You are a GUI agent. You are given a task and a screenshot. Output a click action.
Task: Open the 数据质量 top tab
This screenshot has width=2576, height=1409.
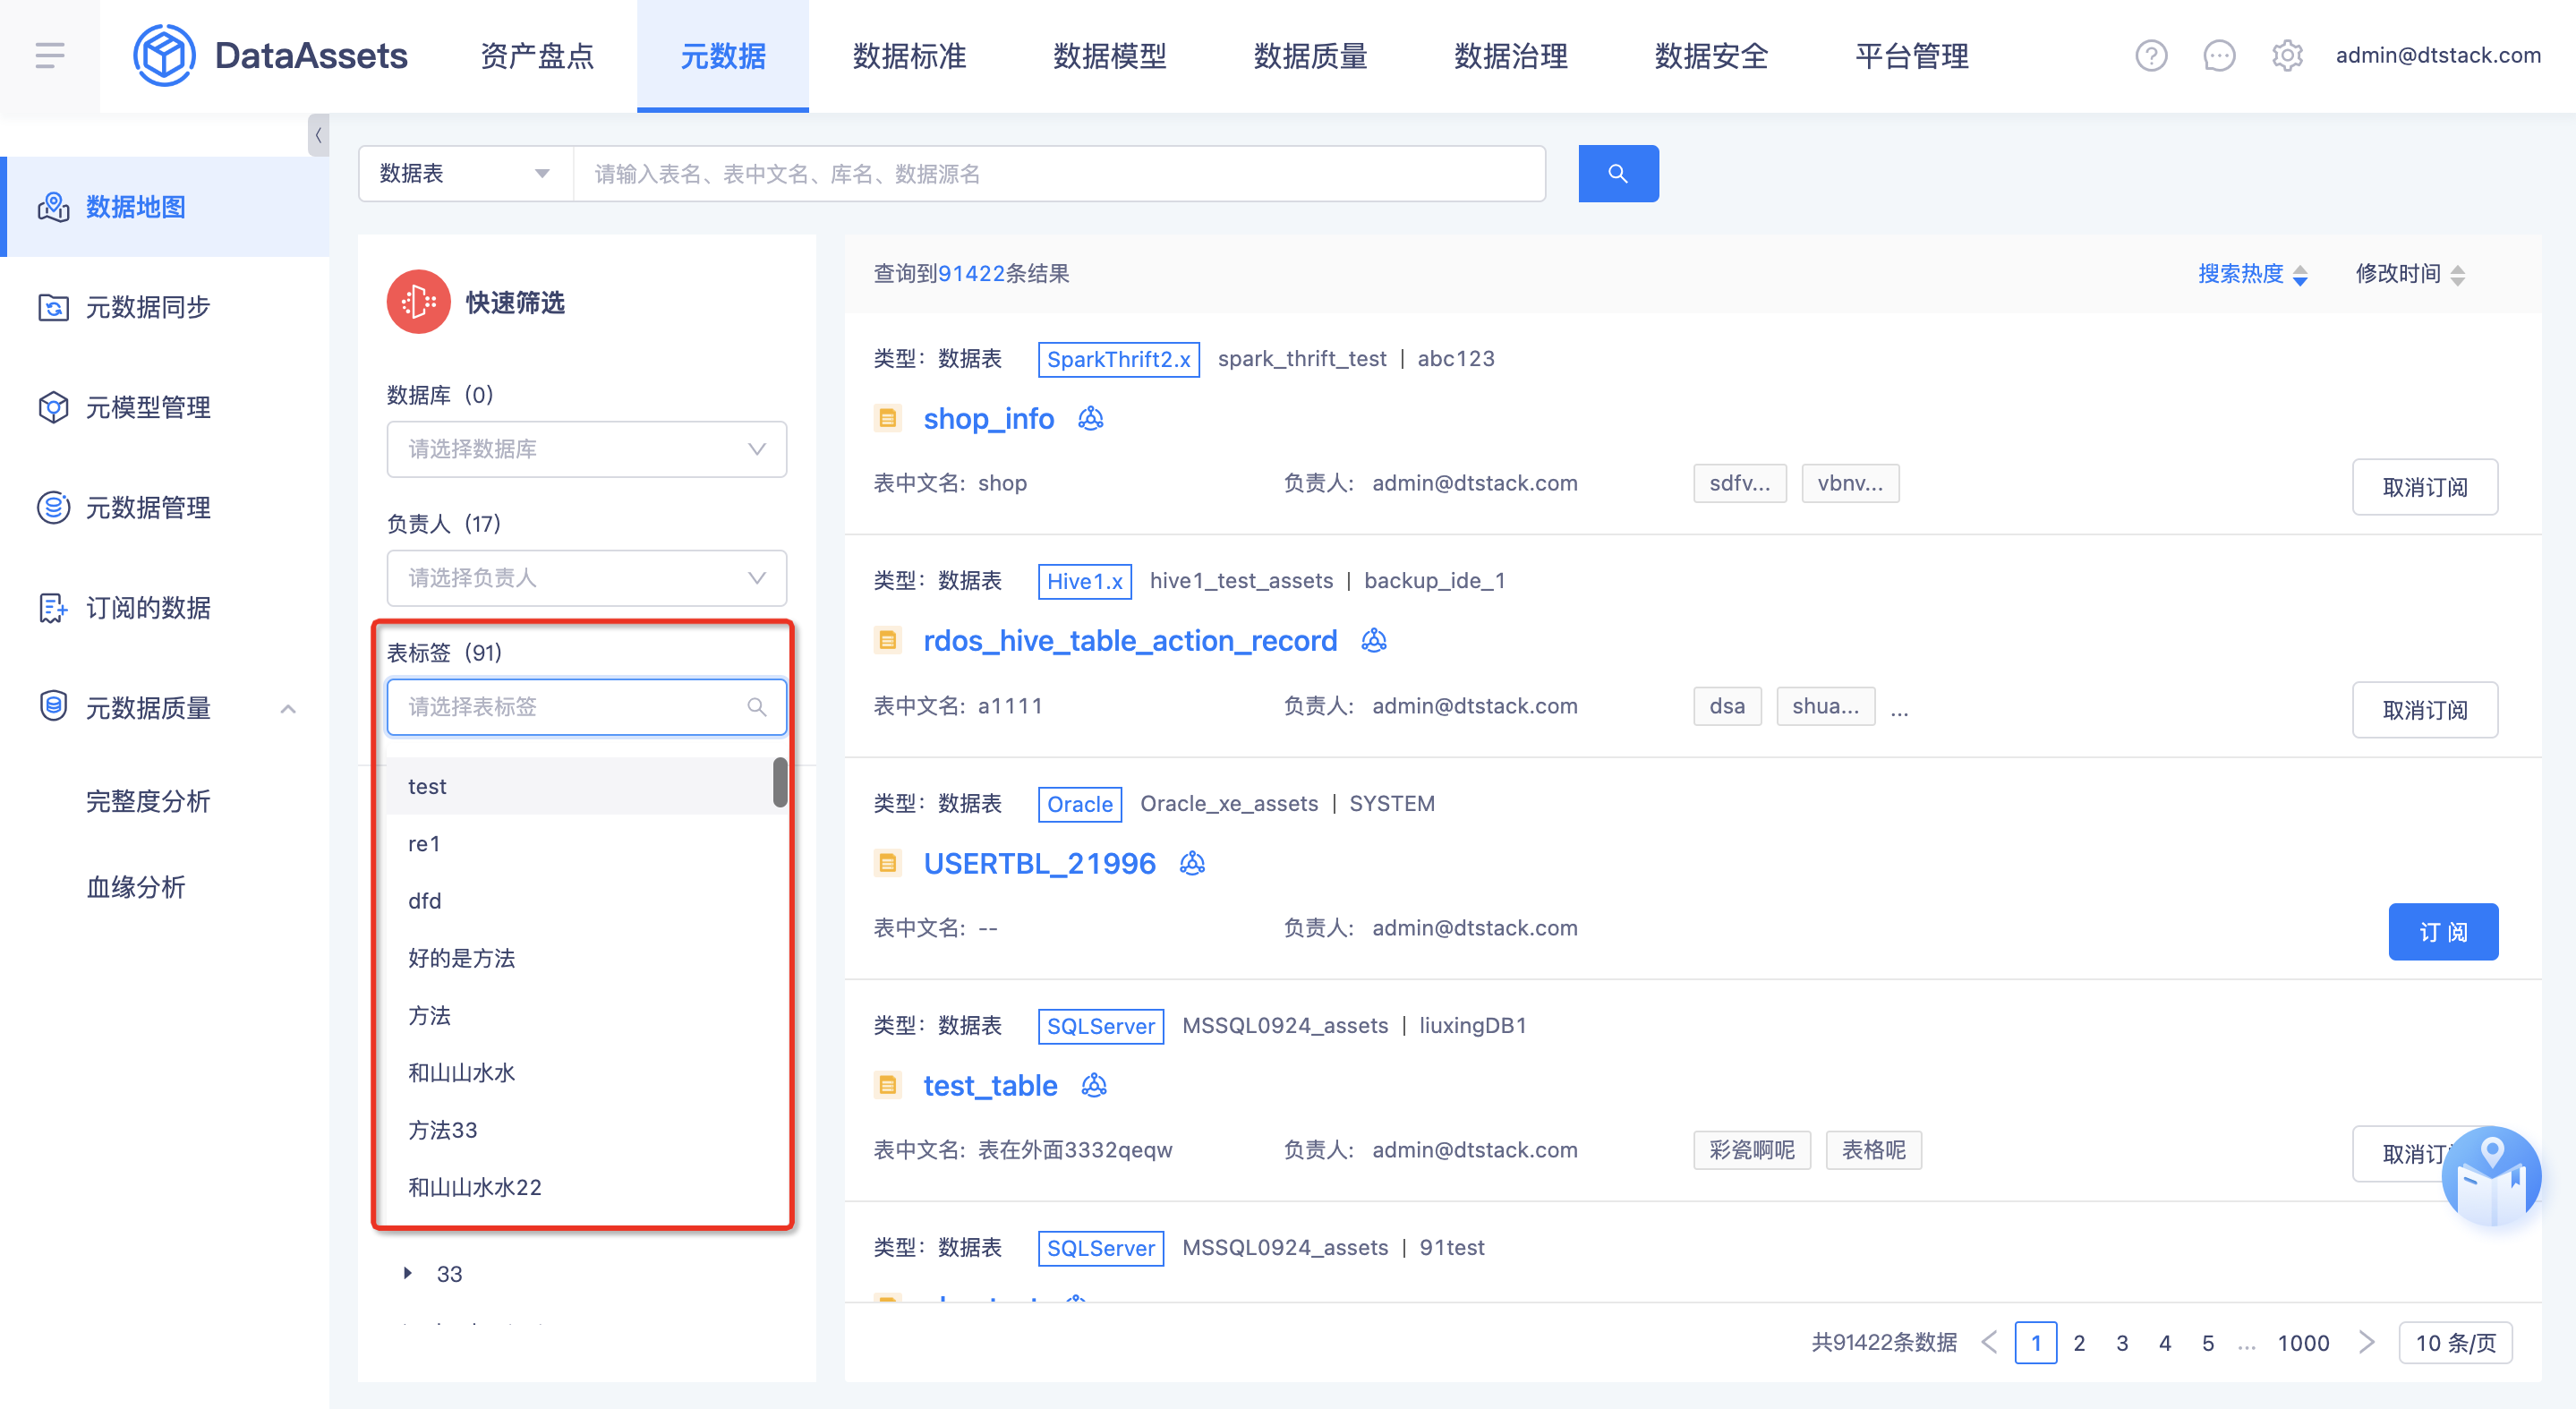[1310, 55]
